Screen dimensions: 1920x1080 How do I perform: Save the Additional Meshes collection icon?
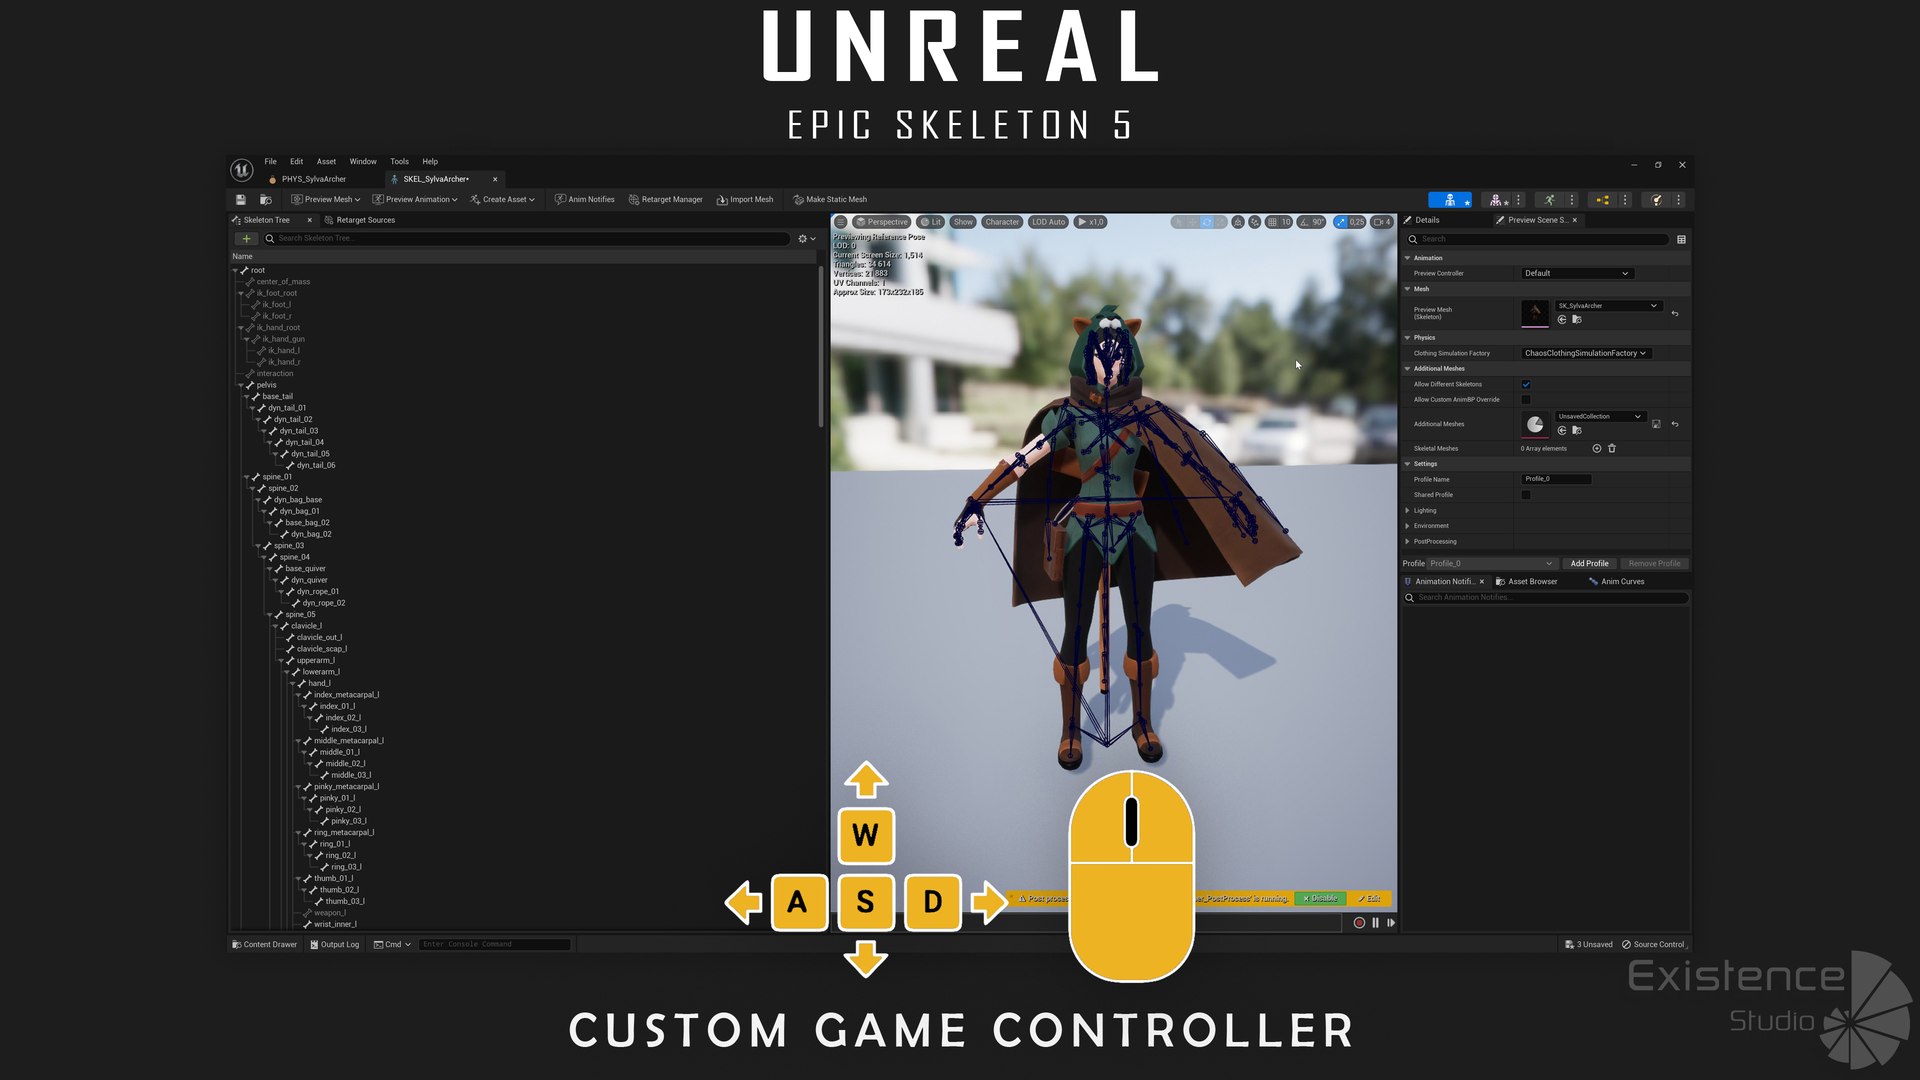1656,424
